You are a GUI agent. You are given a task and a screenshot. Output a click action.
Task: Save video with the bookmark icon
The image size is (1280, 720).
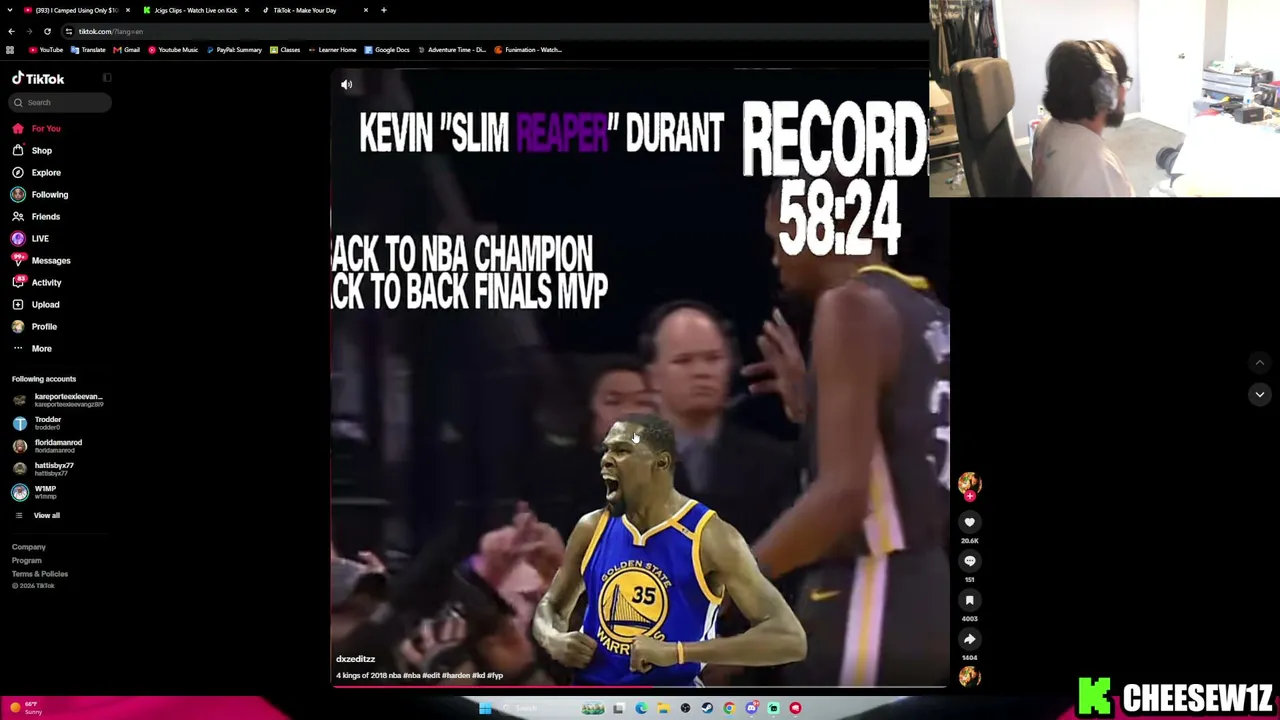coord(969,600)
